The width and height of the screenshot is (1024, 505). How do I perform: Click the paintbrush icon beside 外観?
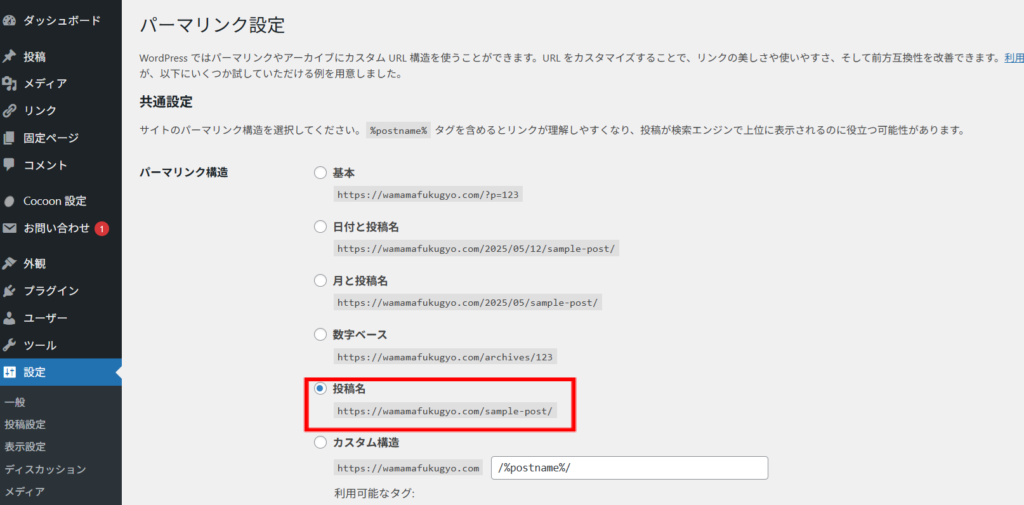click(8, 264)
